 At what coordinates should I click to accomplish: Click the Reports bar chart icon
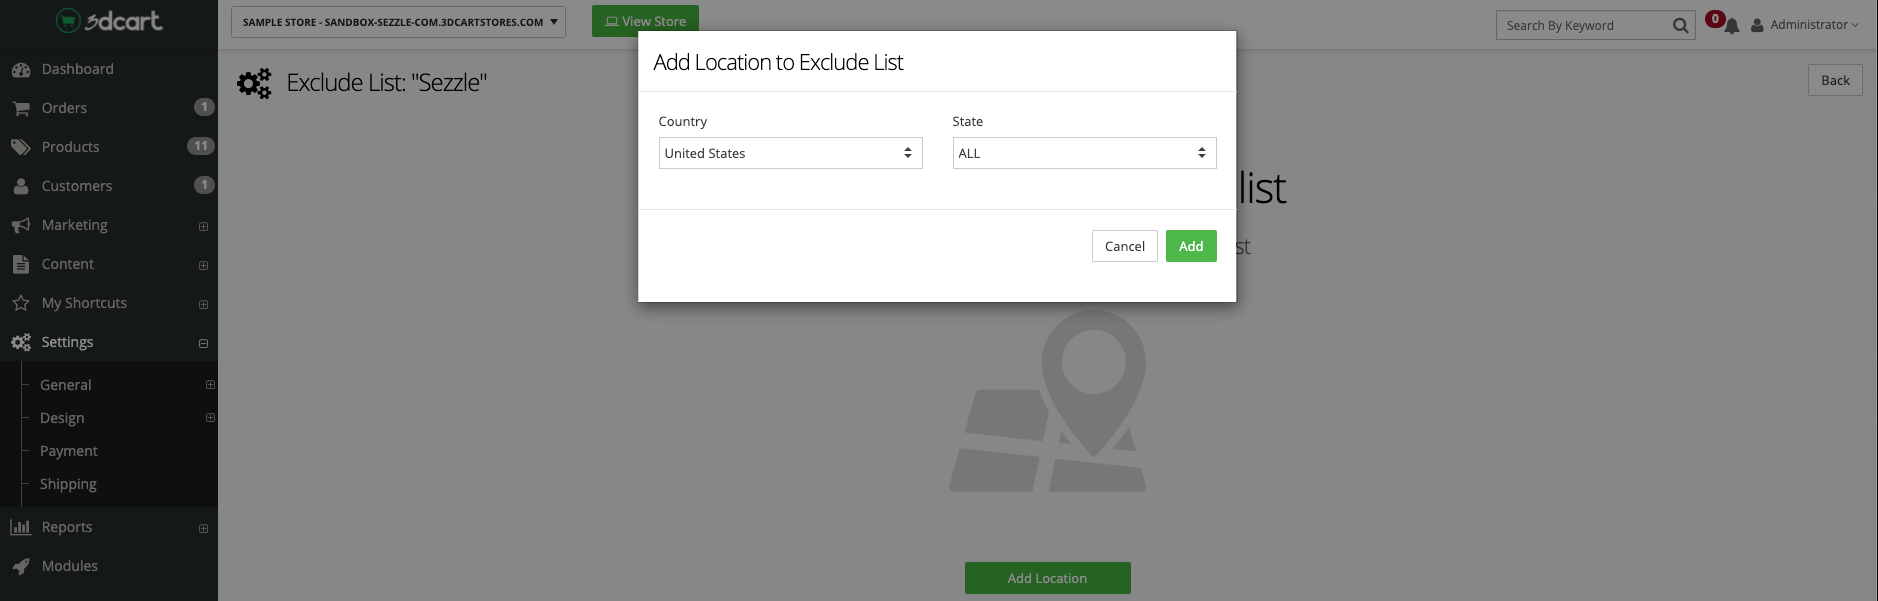[x=21, y=527]
